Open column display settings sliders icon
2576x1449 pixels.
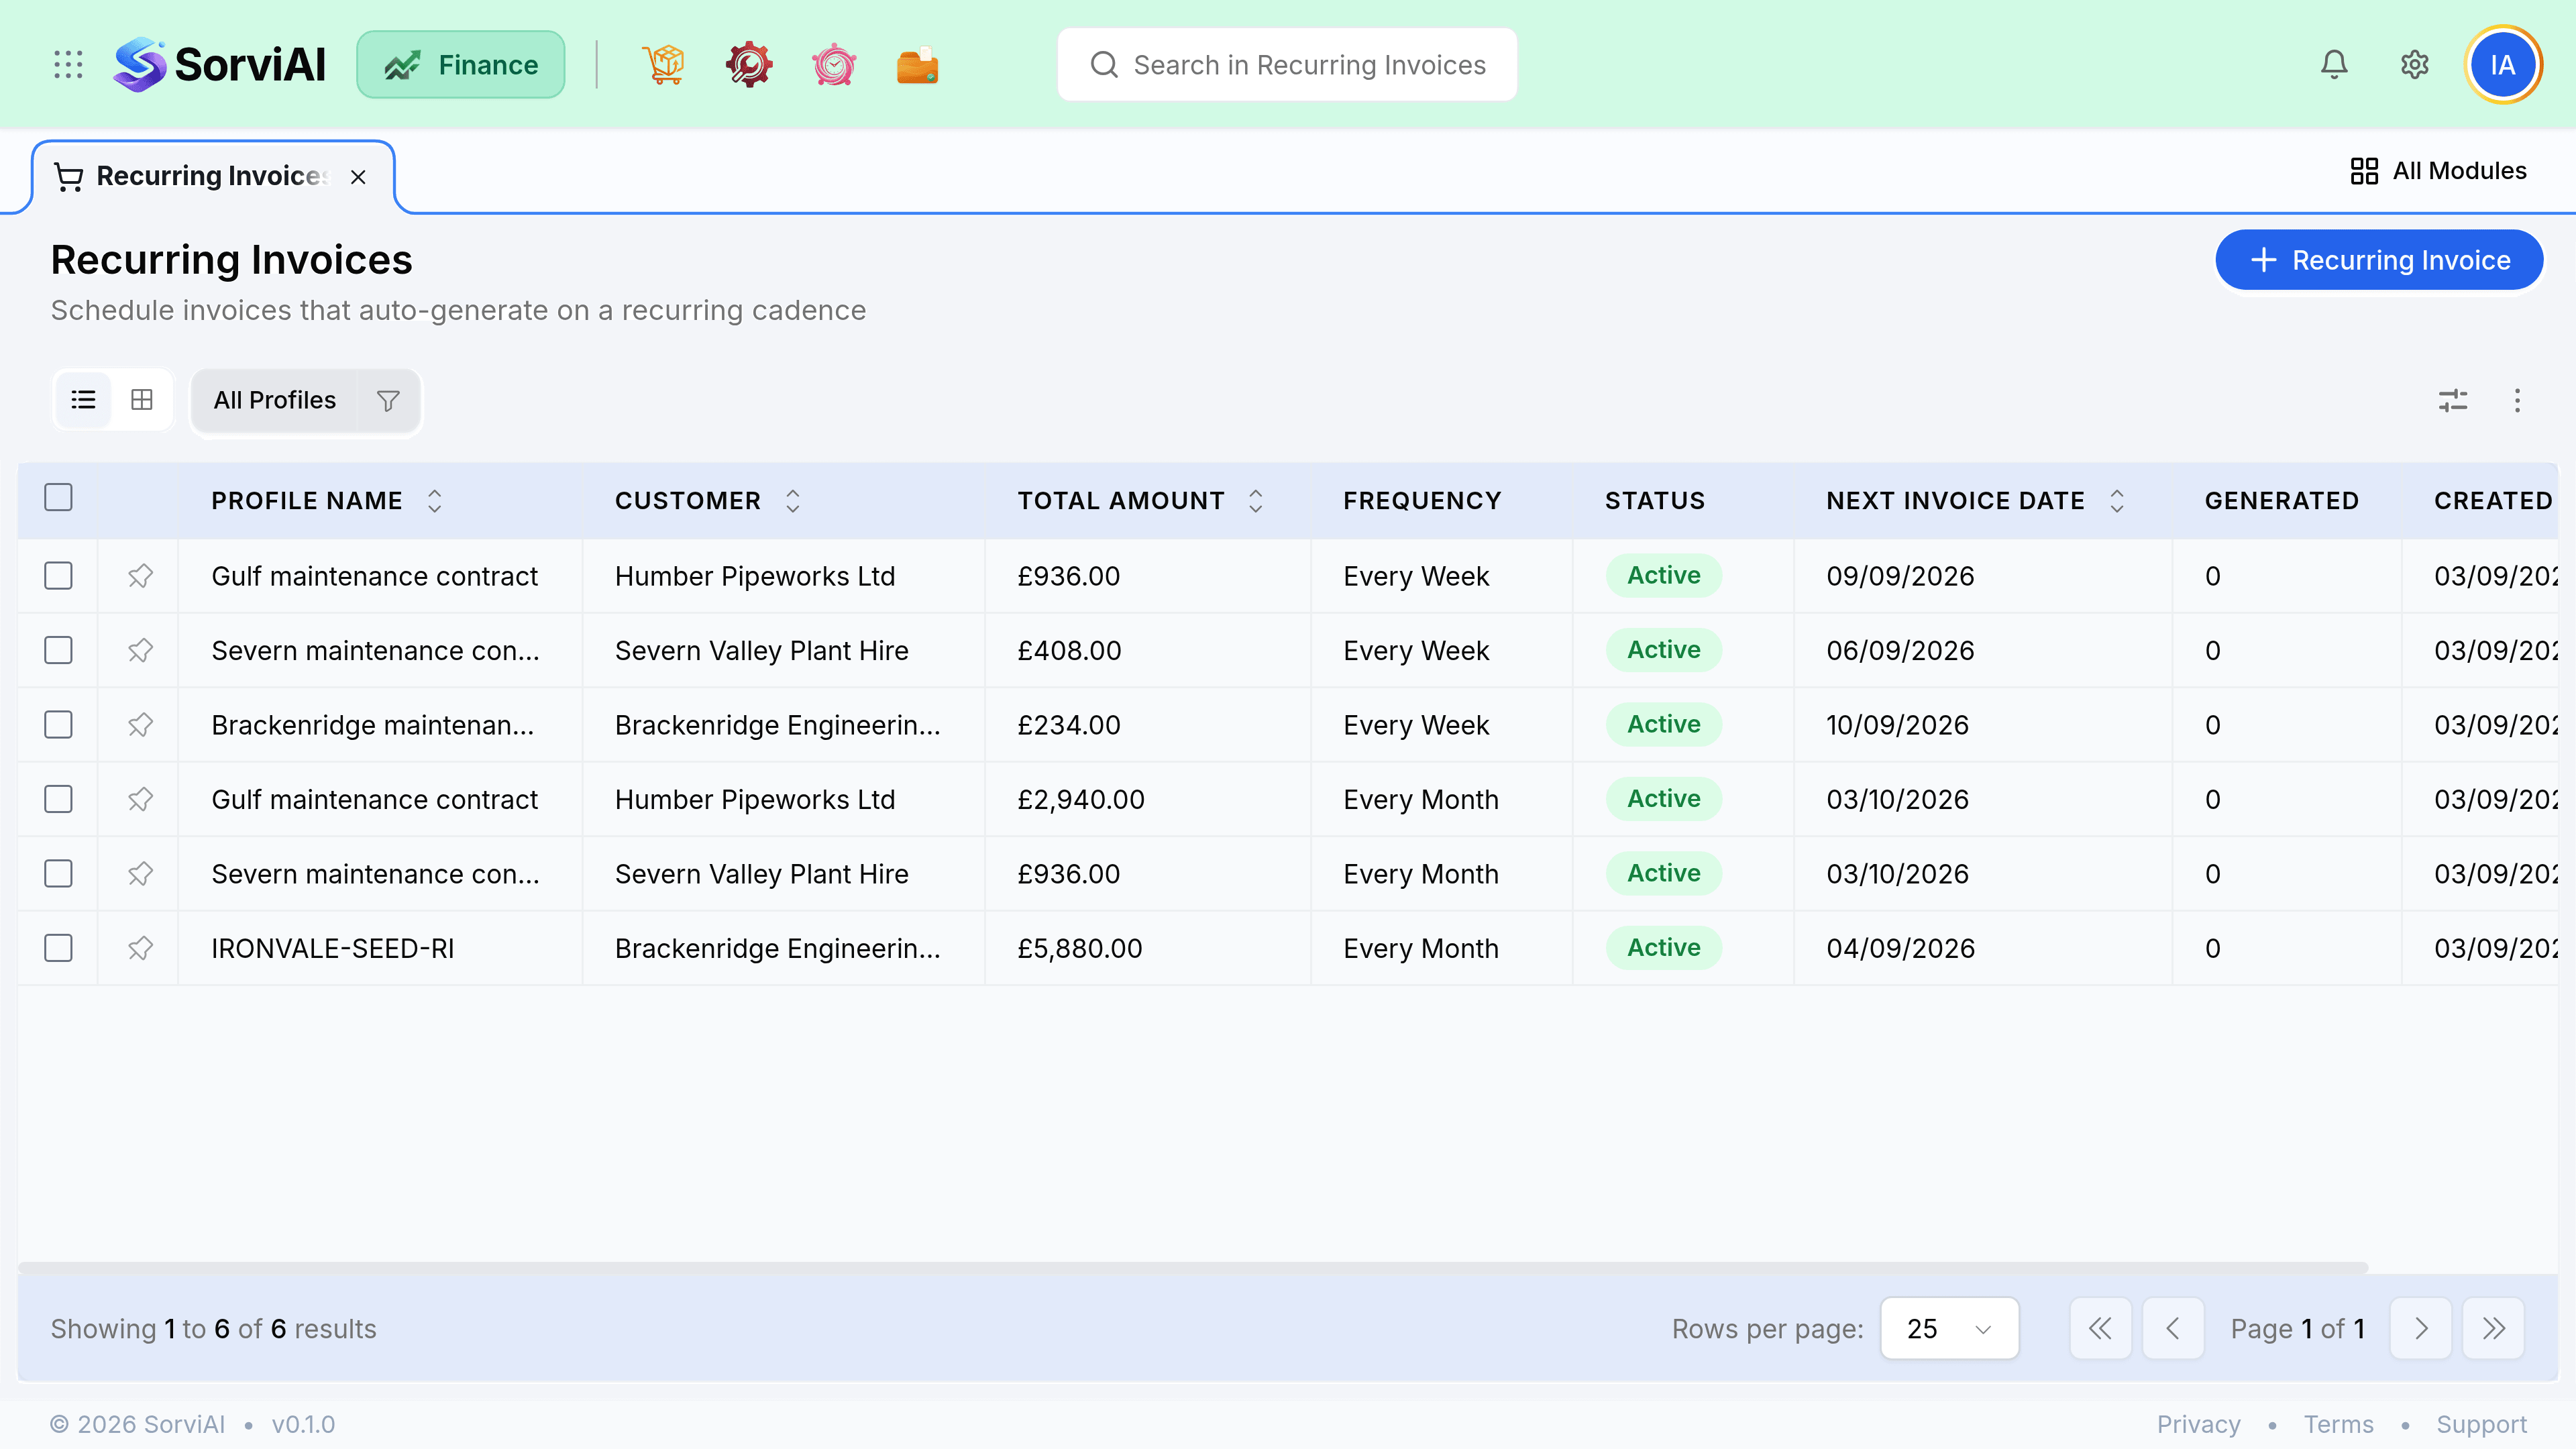(x=2452, y=401)
